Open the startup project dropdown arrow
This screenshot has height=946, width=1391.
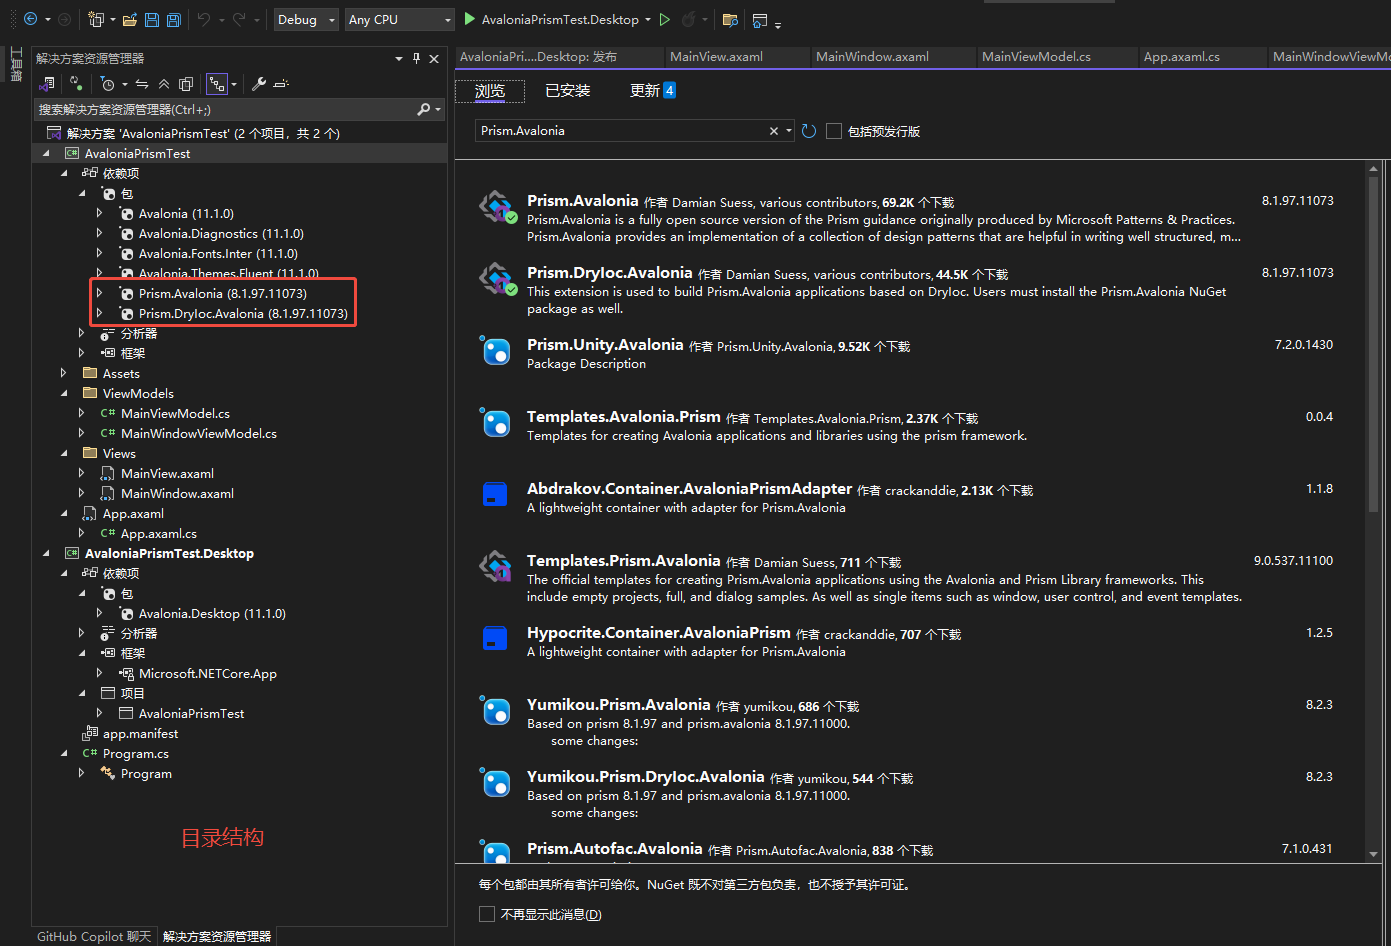[648, 19]
